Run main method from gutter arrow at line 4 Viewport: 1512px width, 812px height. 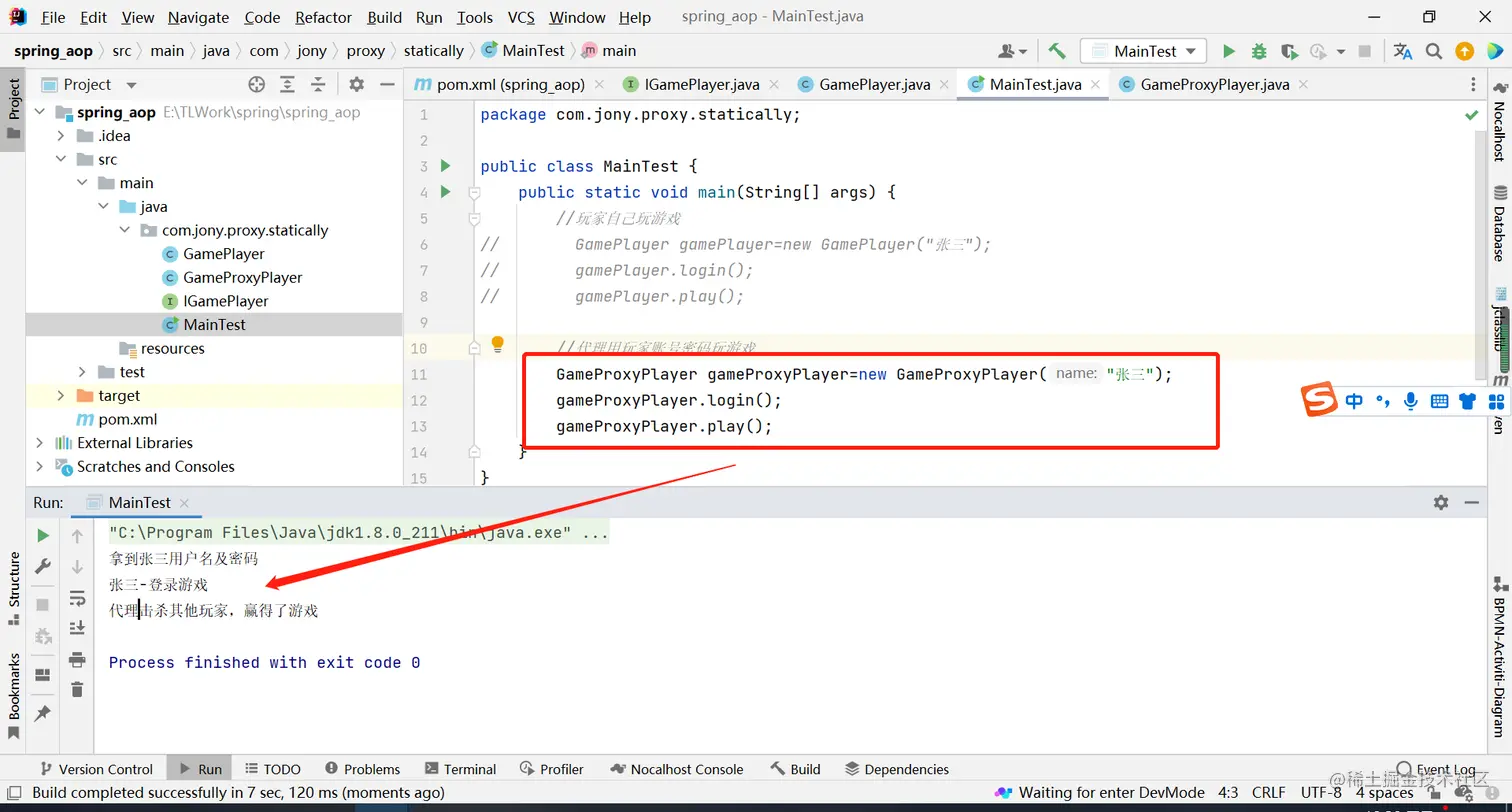coord(446,192)
